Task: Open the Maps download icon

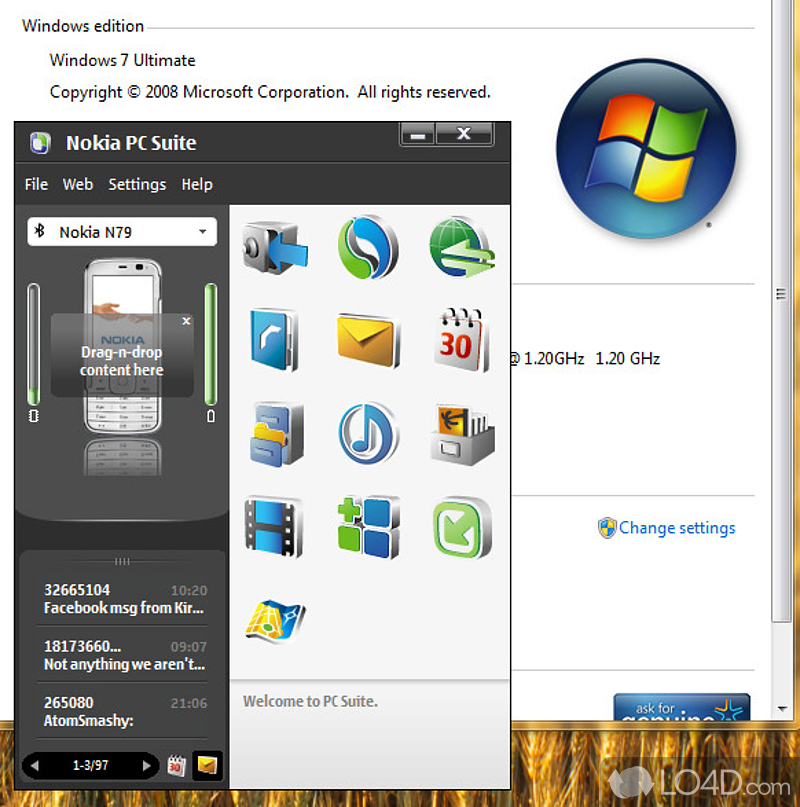Action: tap(275, 621)
